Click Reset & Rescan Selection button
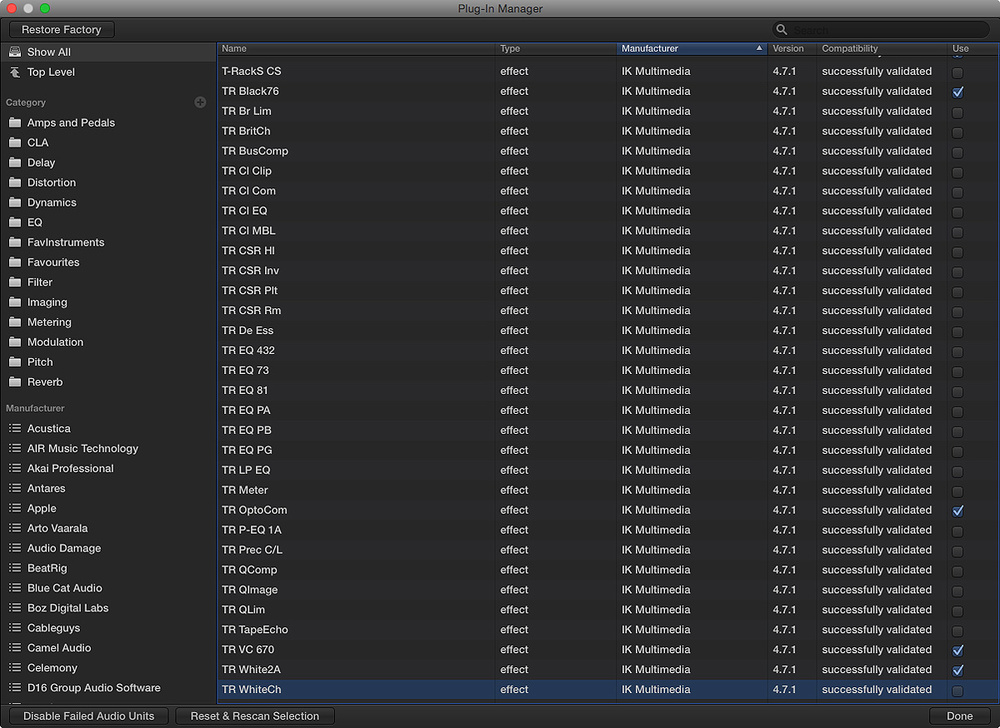The height and width of the screenshot is (728, 1000). [x=254, y=716]
